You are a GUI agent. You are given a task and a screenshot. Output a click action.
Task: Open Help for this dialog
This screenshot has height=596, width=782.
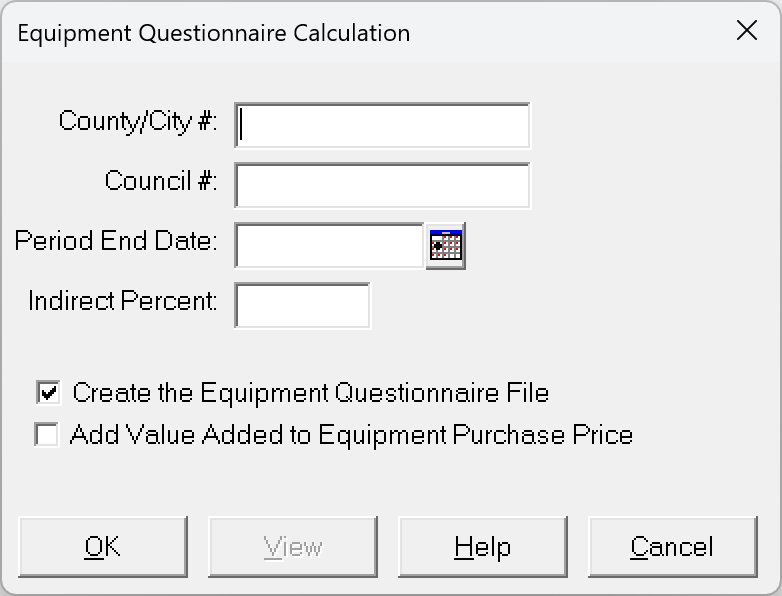point(482,547)
